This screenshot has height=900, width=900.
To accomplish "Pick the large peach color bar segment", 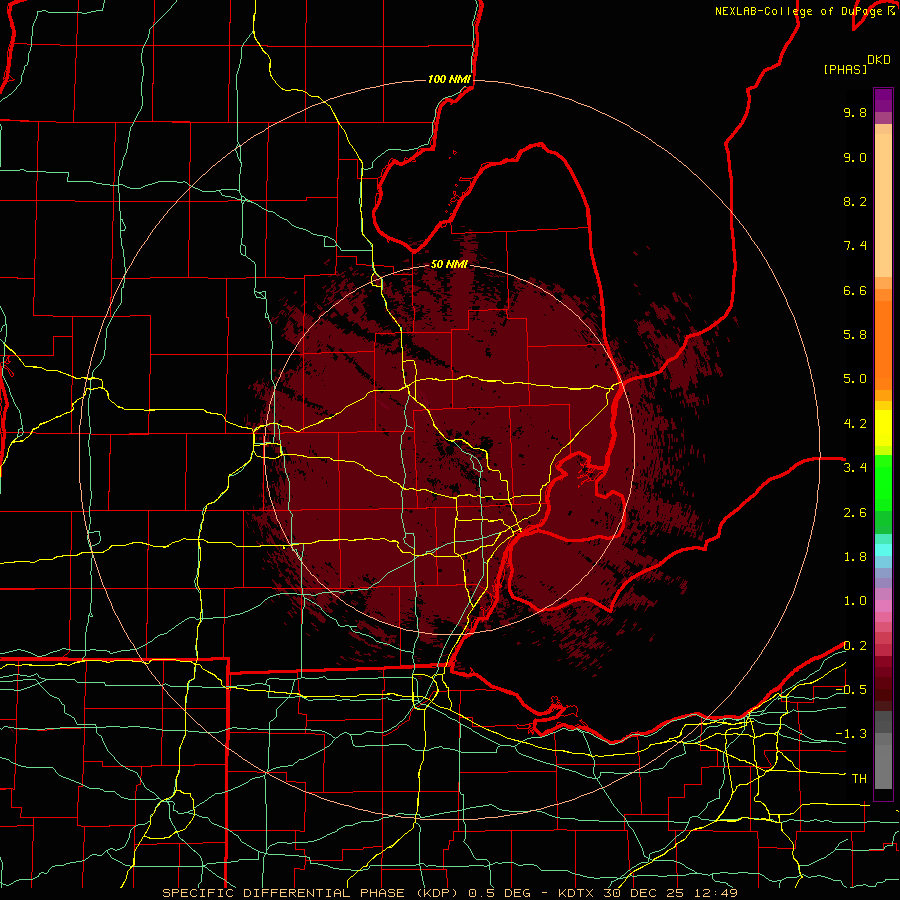I will click(883, 205).
